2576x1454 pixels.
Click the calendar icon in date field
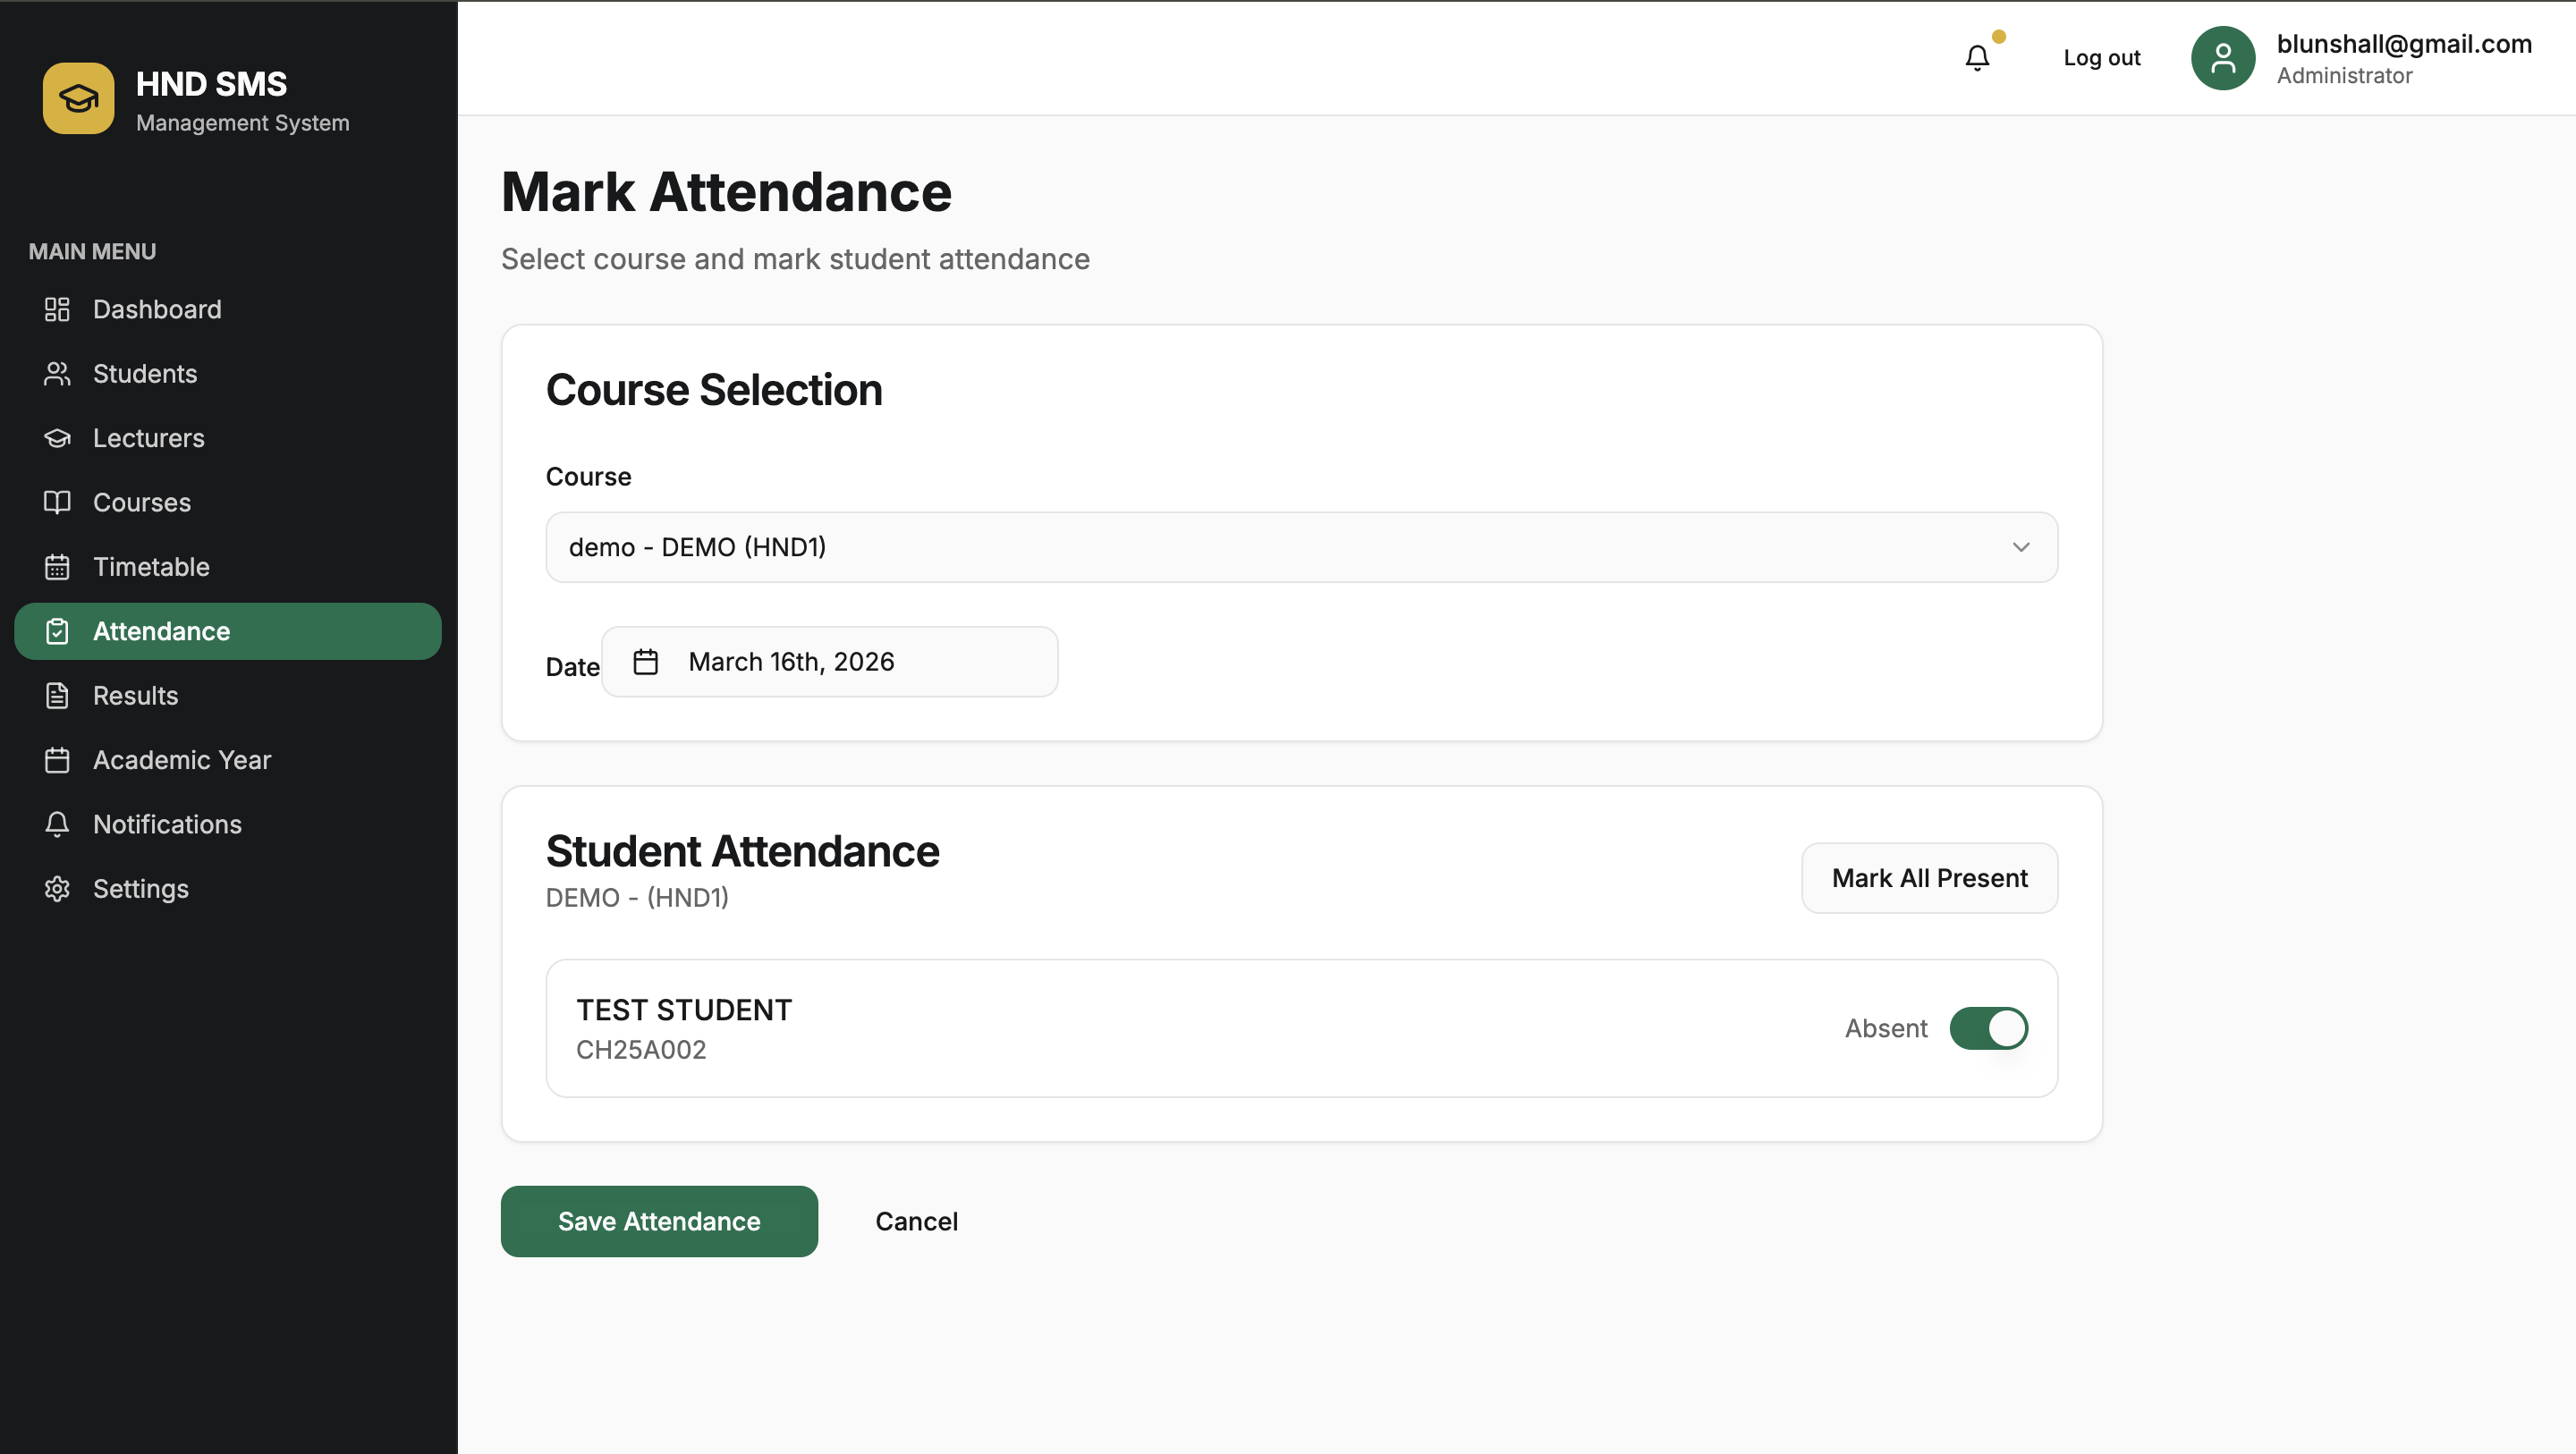(x=646, y=661)
